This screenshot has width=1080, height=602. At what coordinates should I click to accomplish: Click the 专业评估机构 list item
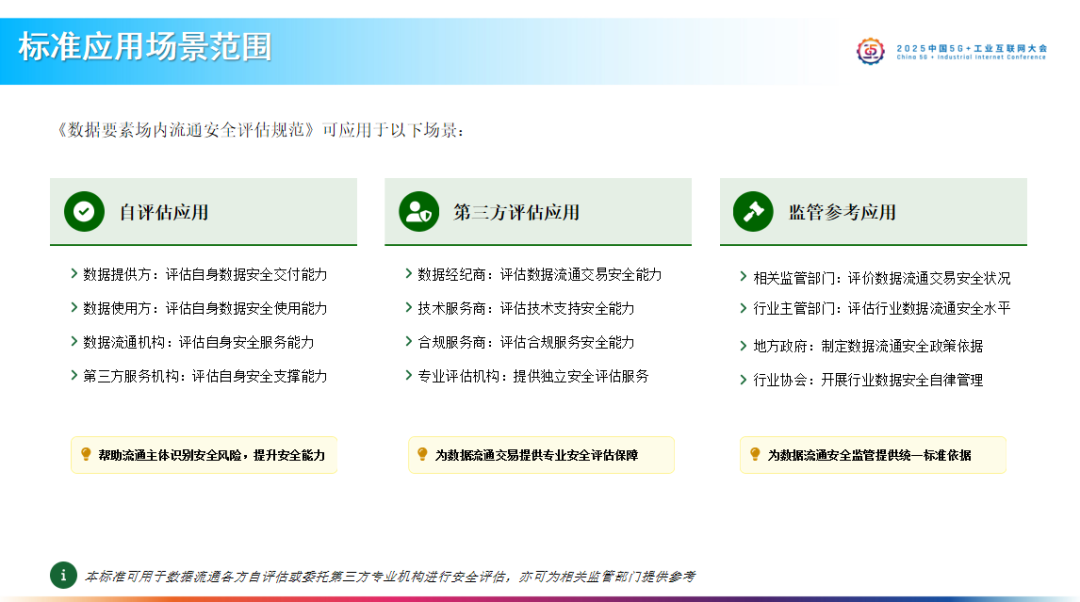coord(533,376)
